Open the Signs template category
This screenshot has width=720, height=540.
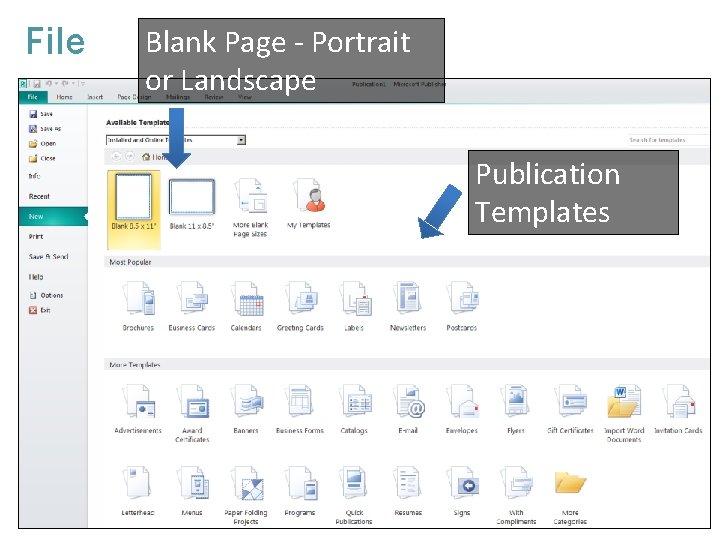click(x=462, y=491)
